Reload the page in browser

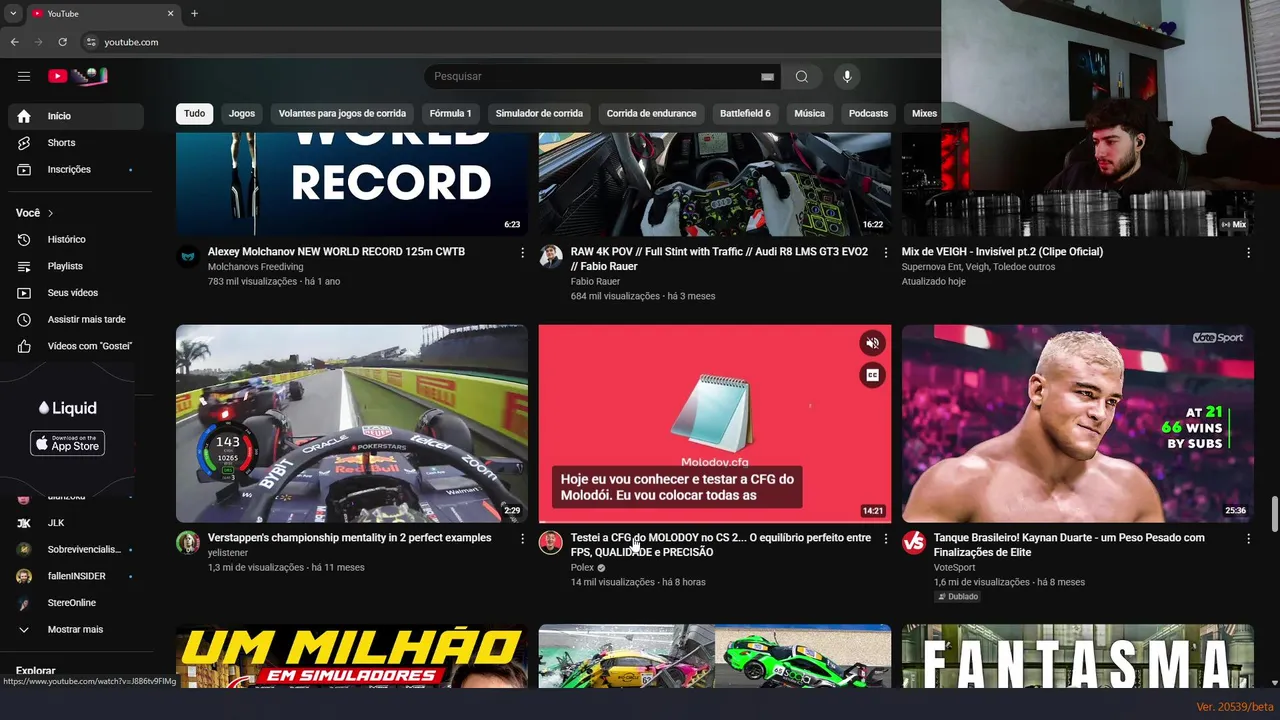click(62, 42)
